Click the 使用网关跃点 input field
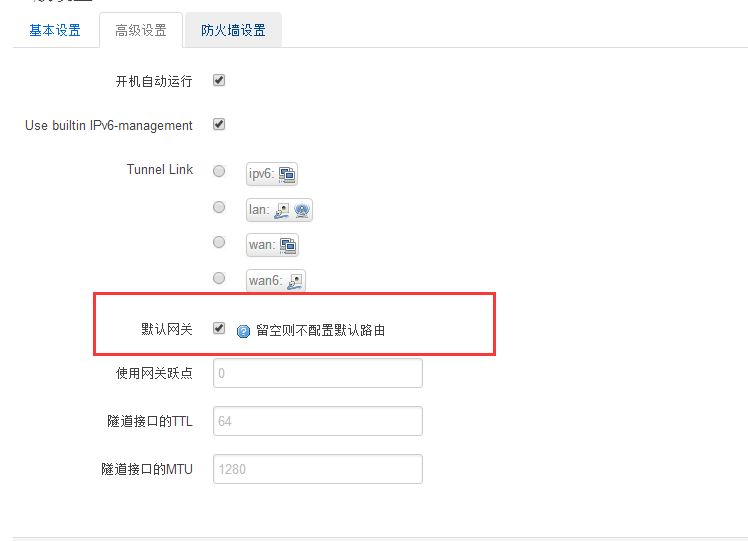Image resolution: width=748 pixels, height=541 pixels. (318, 373)
